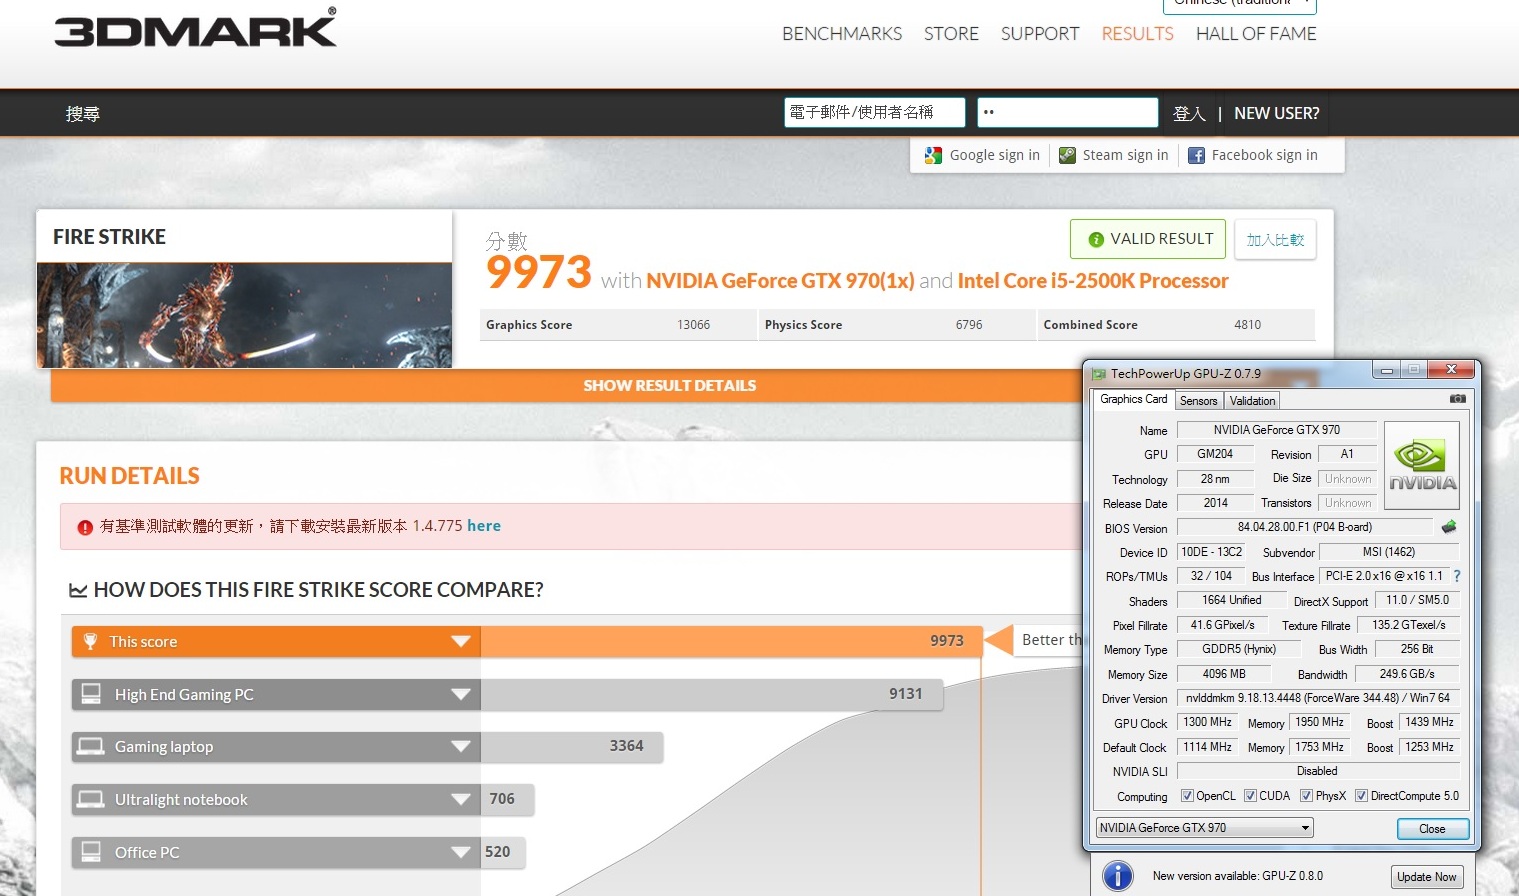Click the password input field
Screen dimensions: 1519x896
pyautogui.click(x=1068, y=112)
